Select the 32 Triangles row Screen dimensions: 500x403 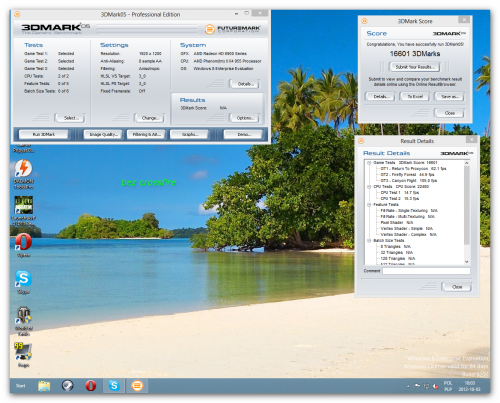pyautogui.click(x=397, y=253)
